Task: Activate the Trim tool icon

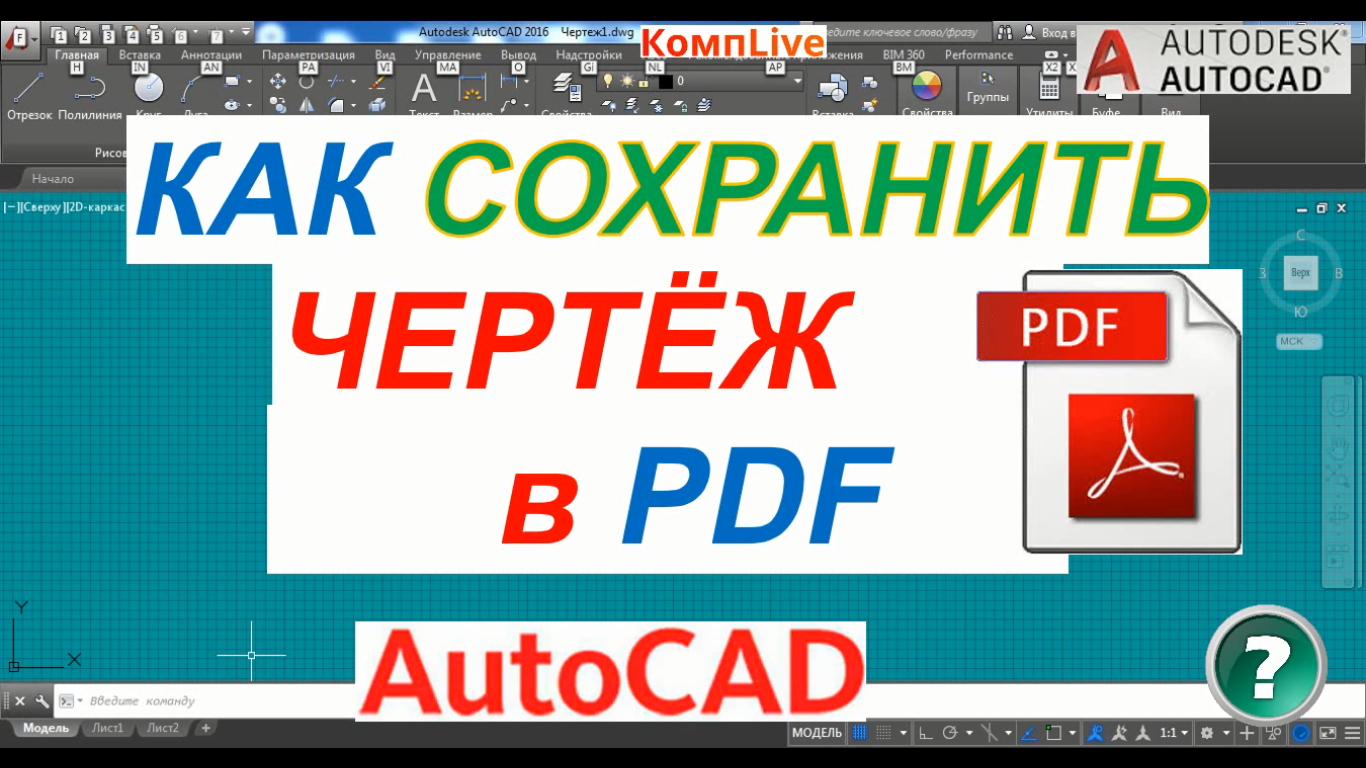Action: 337,81
